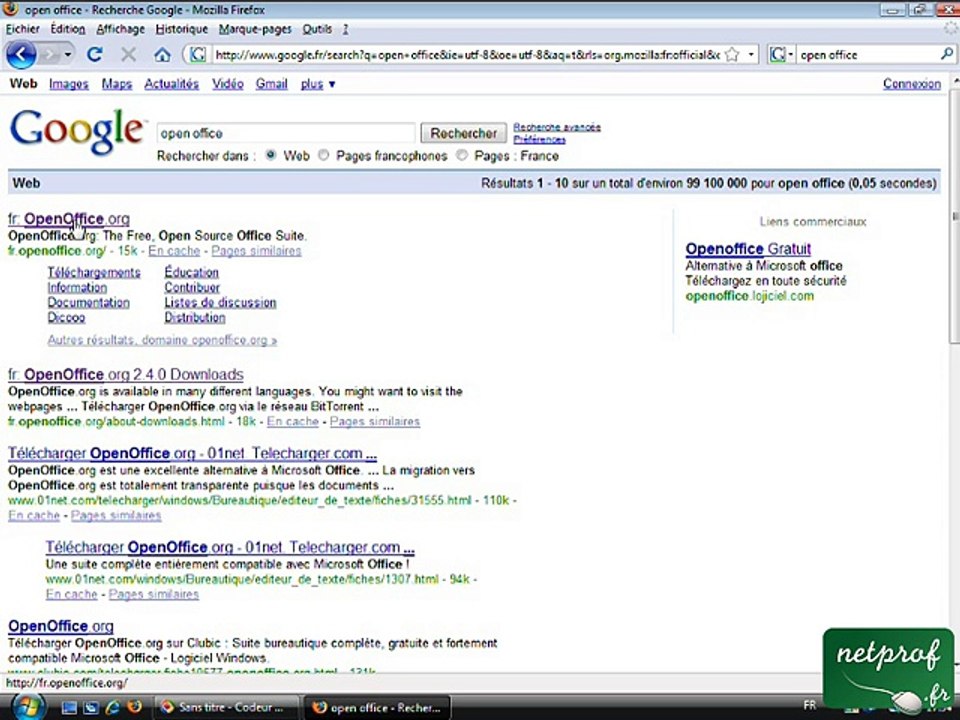Click the Google logo

77,132
